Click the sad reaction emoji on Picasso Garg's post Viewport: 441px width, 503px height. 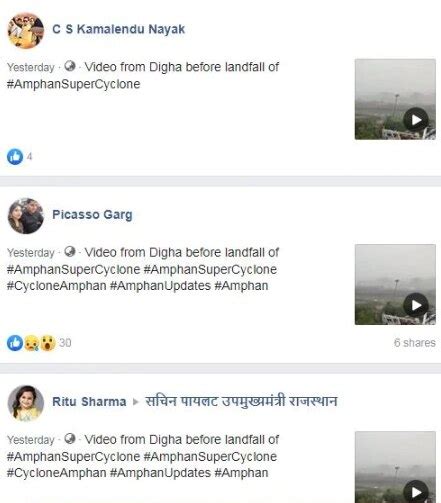pos(32,343)
